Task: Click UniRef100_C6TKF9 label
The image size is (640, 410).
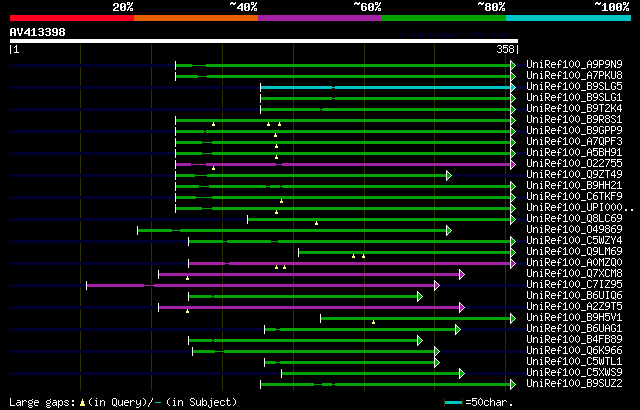Action: (574, 197)
